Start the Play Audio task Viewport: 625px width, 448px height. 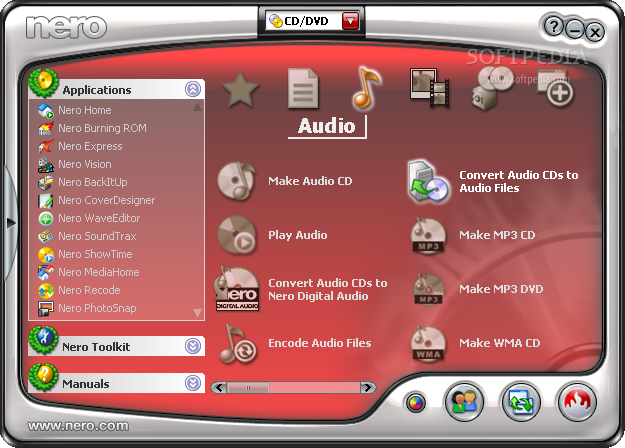coord(298,235)
